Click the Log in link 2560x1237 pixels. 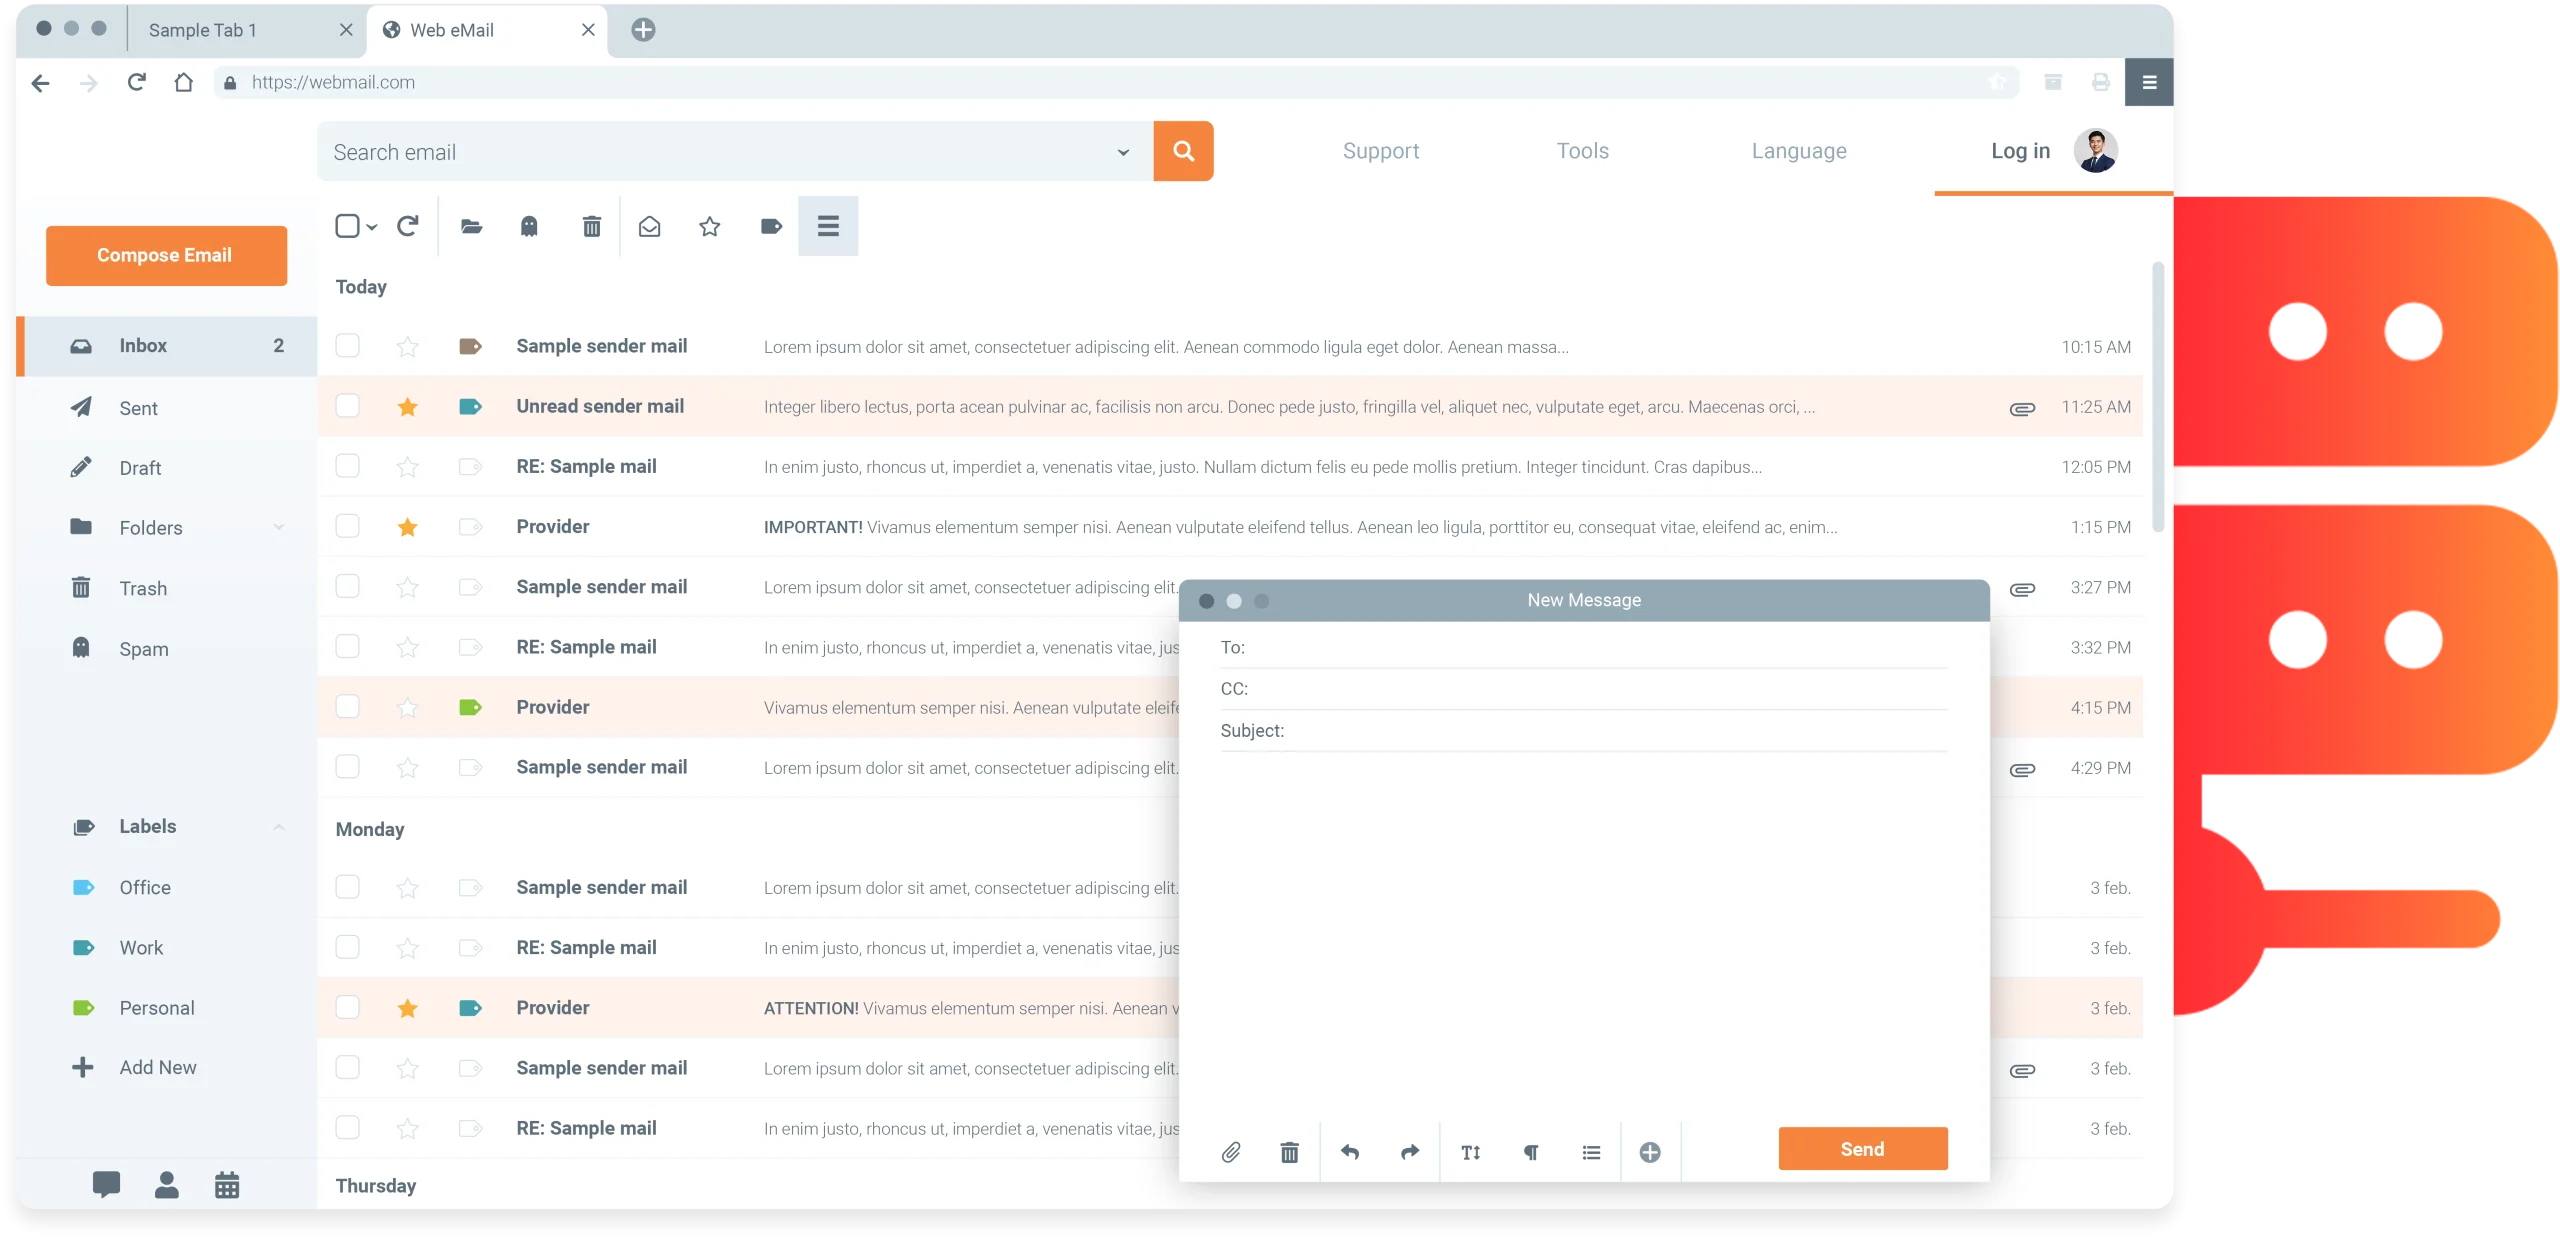point(2020,151)
